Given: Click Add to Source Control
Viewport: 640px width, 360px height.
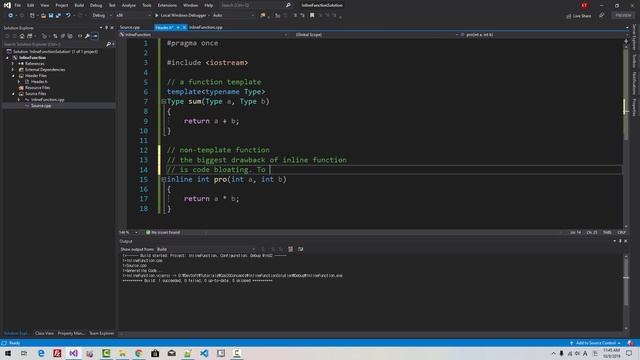Looking at the screenshot, I should point(595,343).
